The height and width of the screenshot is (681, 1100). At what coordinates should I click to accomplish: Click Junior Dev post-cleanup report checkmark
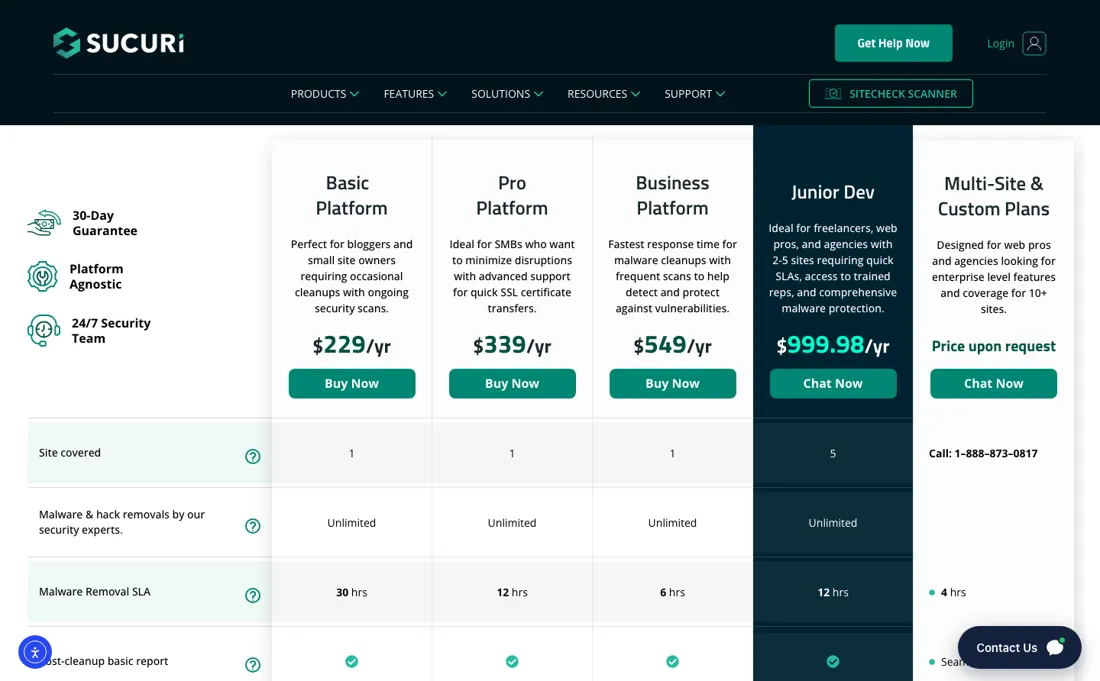pyautogui.click(x=833, y=661)
